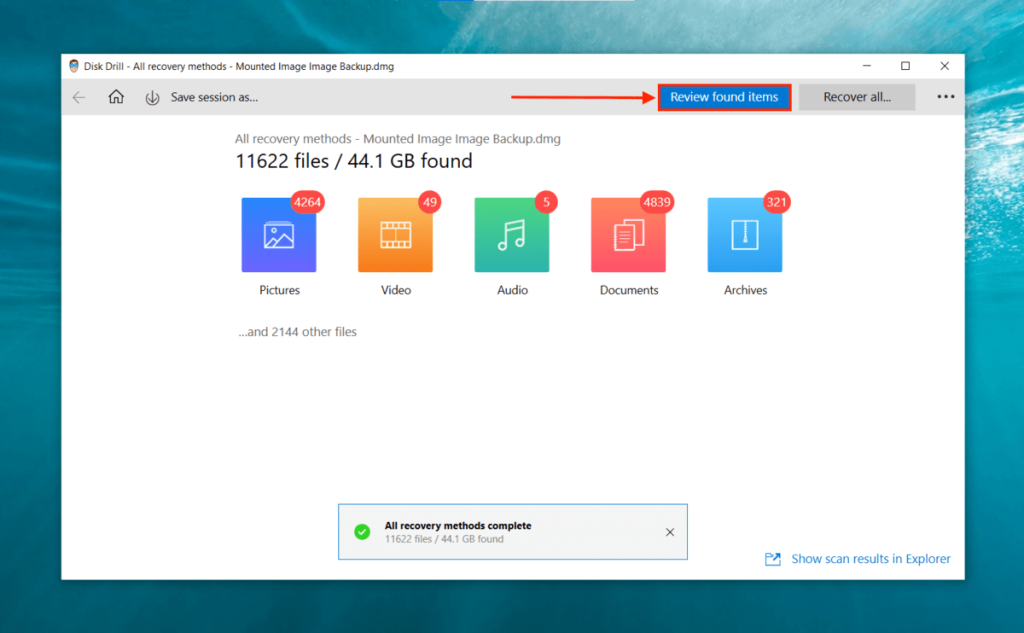Open the Documents category tile
The width and height of the screenshot is (1024, 633).
point(628,234)
